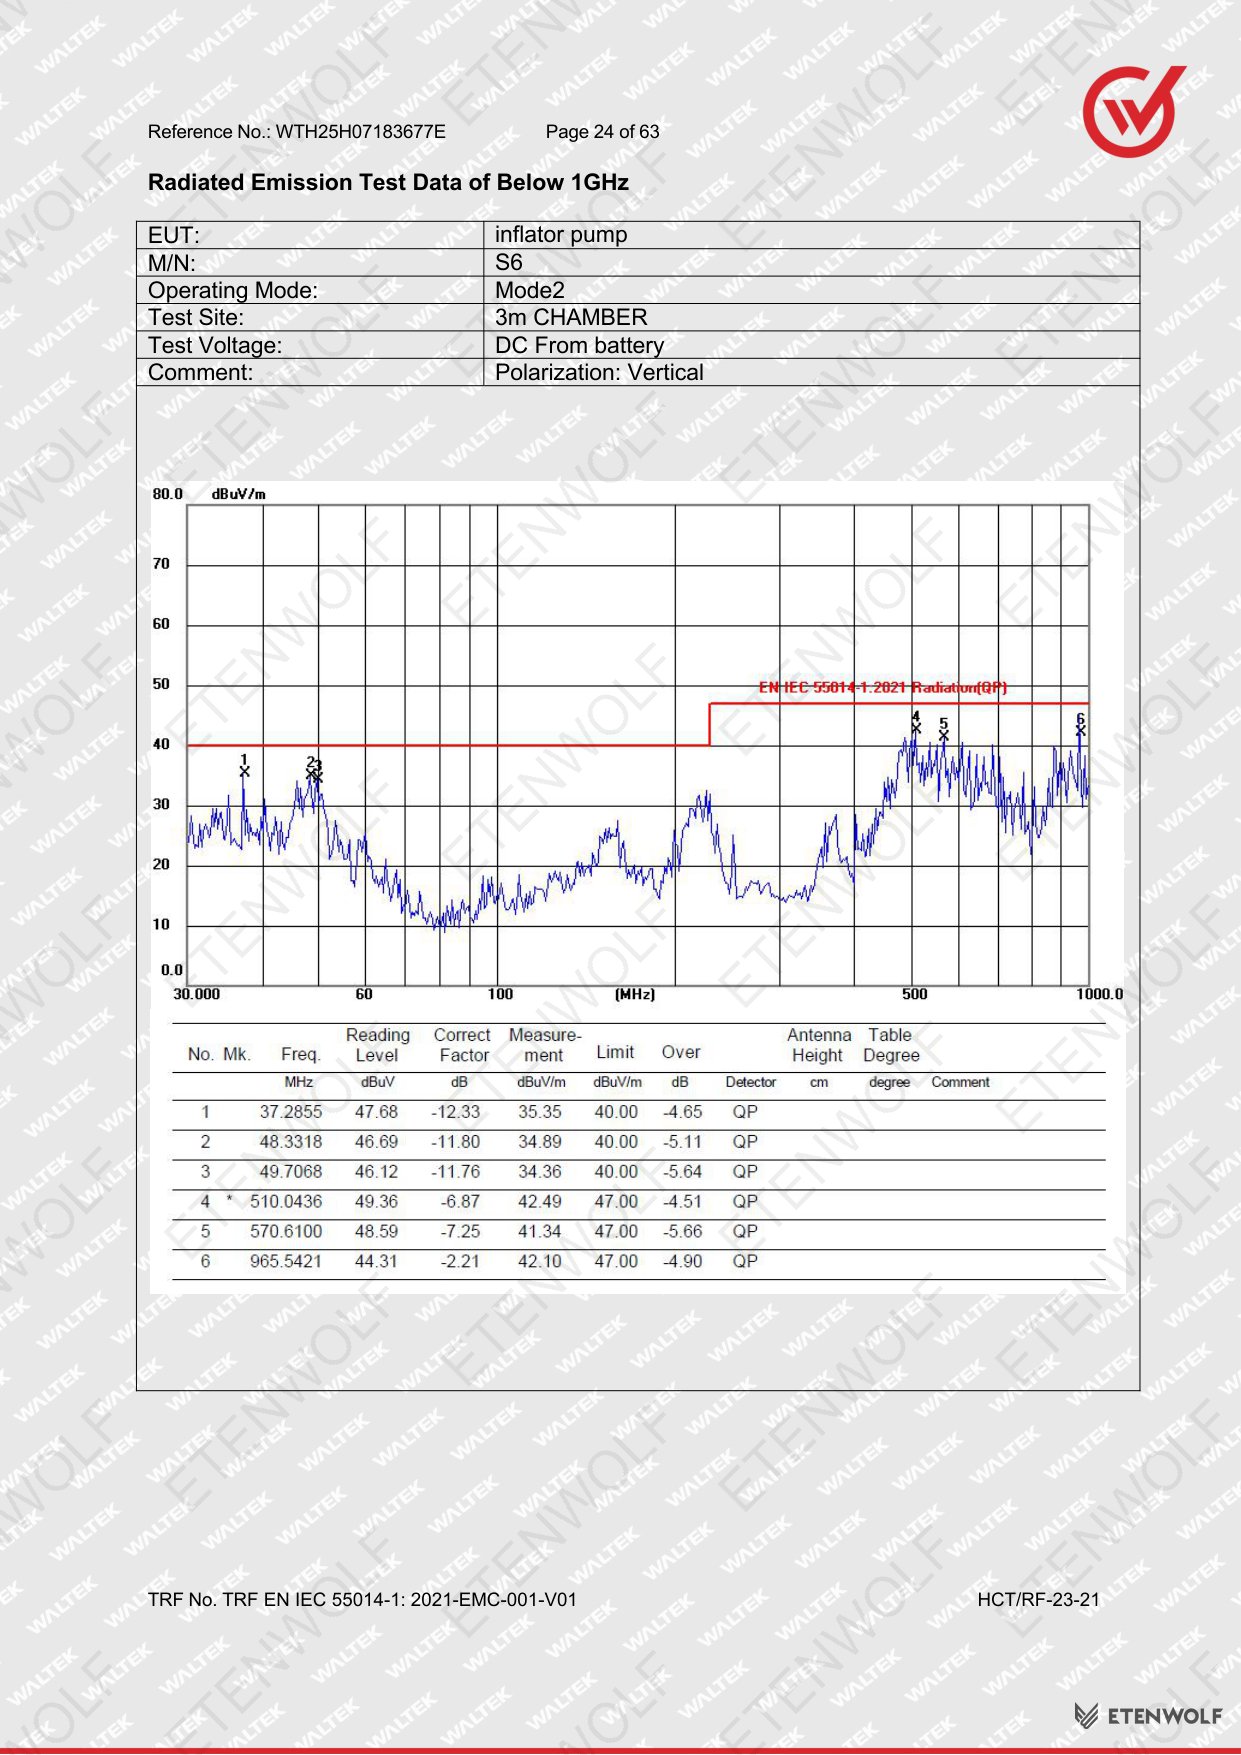
Task: Click the '30.000' x-axis start value
Action: tap(197, 994)
